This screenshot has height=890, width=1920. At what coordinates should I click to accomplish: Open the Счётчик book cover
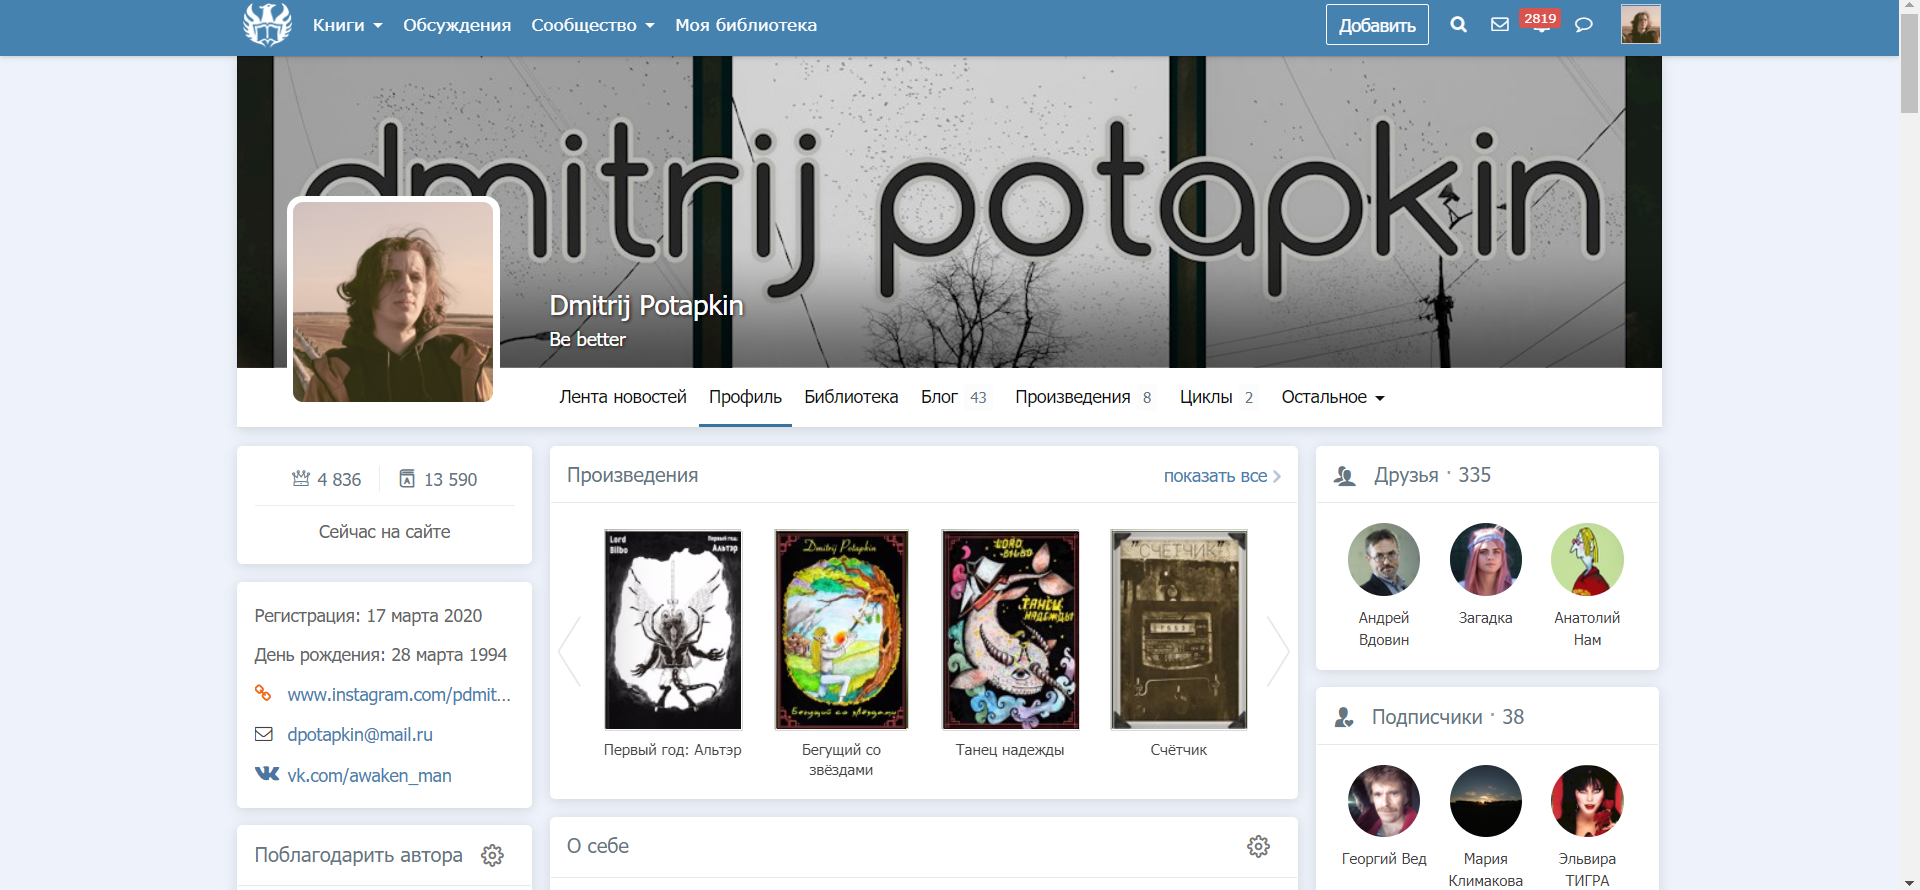[x=1178, y=630]
